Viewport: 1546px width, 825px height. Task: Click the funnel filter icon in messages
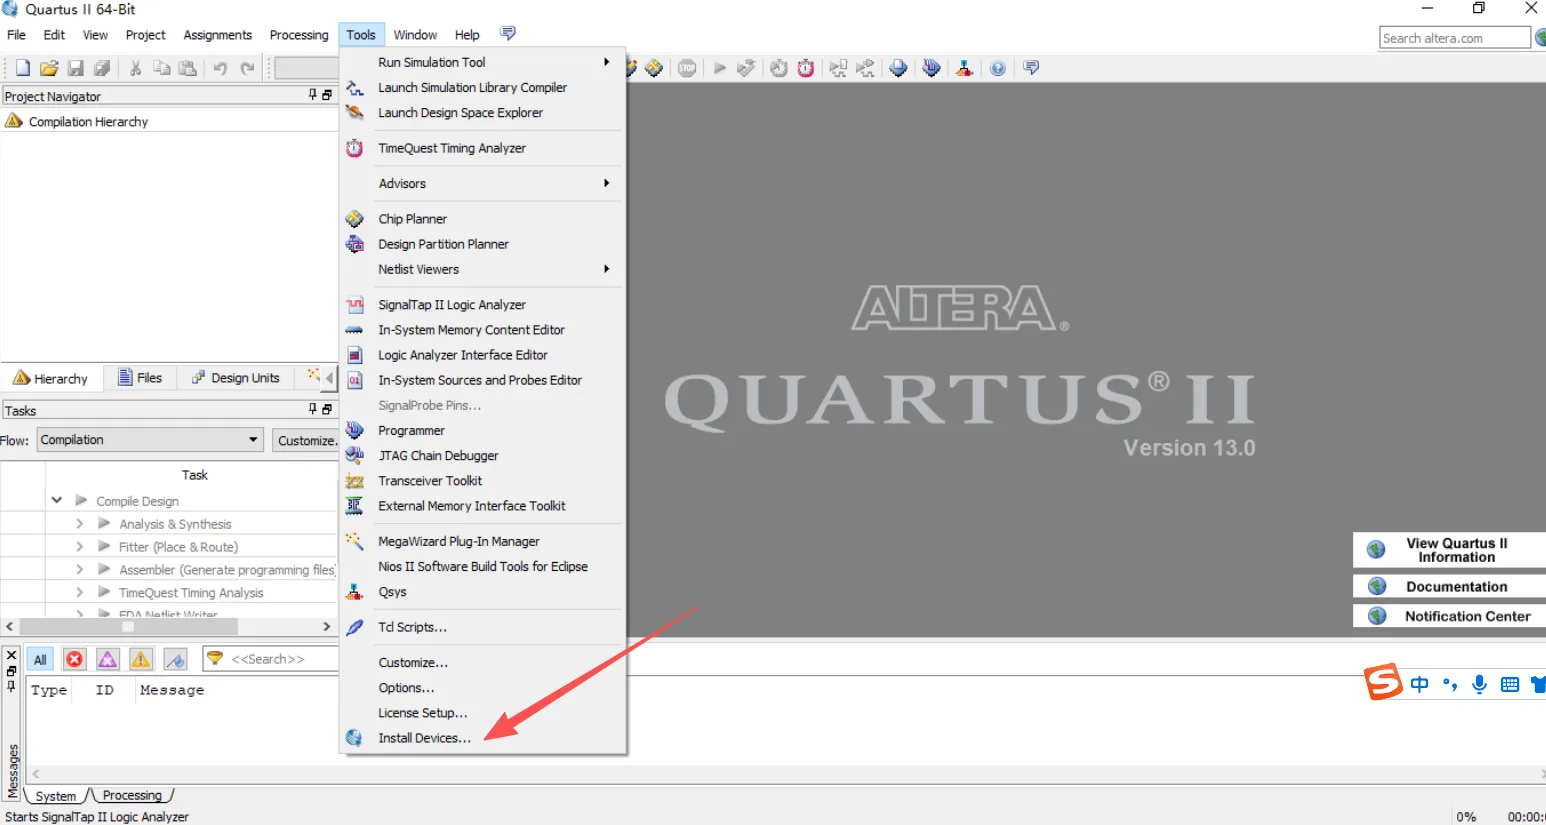215,658
